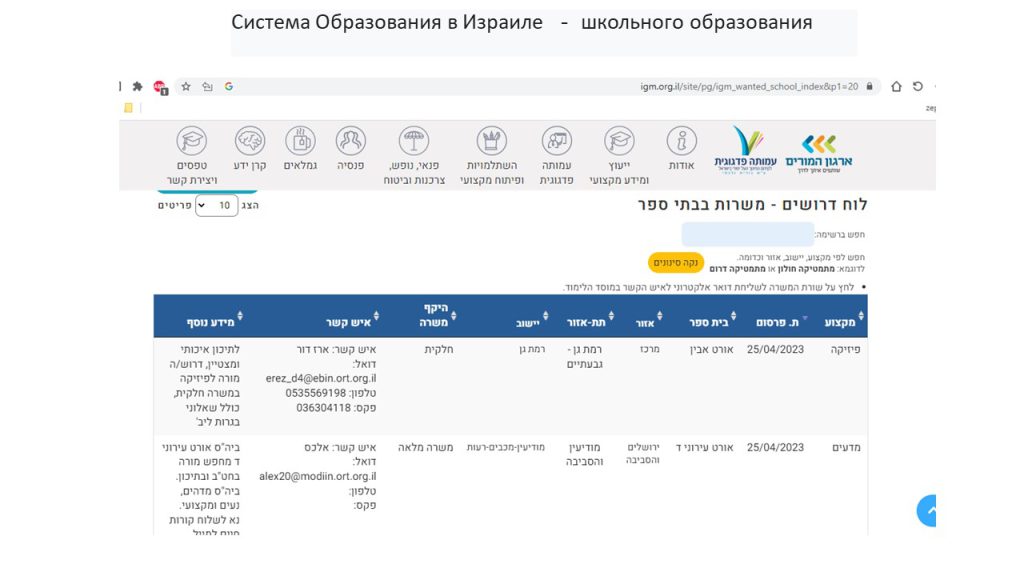
Task: Sort table by ת. פרסום column
Action: click(778, 323)
